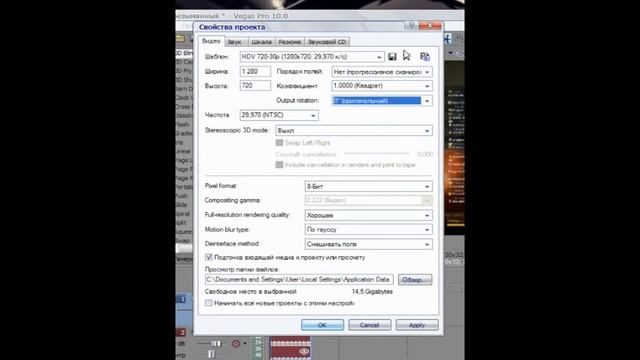The image size is (640, 360).
Task: Click the Обзор browse button
Action: click(415, 280)
